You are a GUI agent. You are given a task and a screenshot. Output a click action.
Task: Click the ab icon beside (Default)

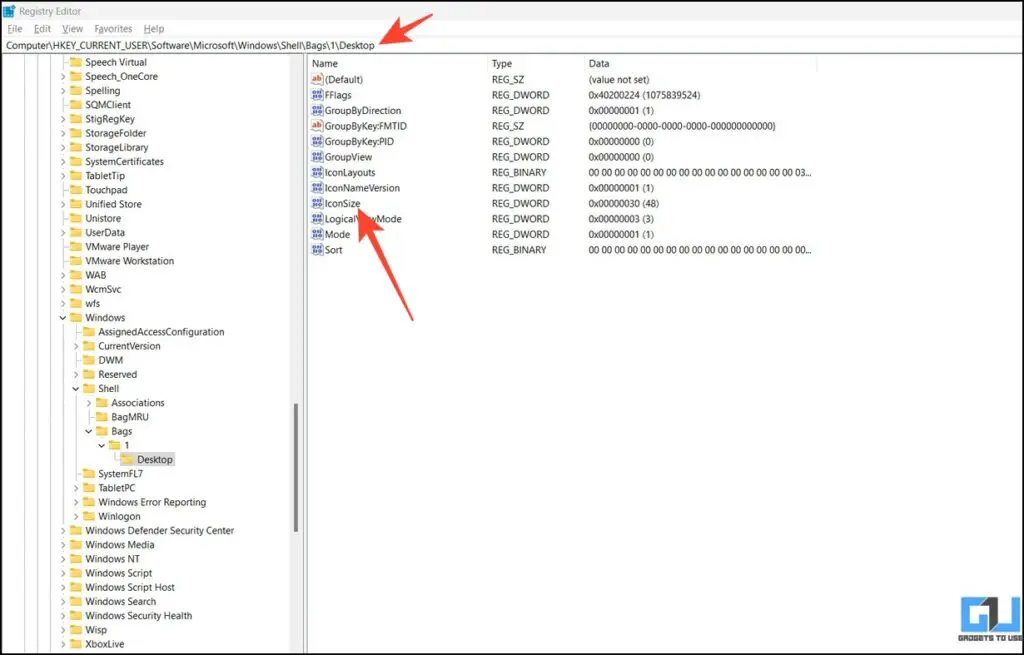pos(318,79)
